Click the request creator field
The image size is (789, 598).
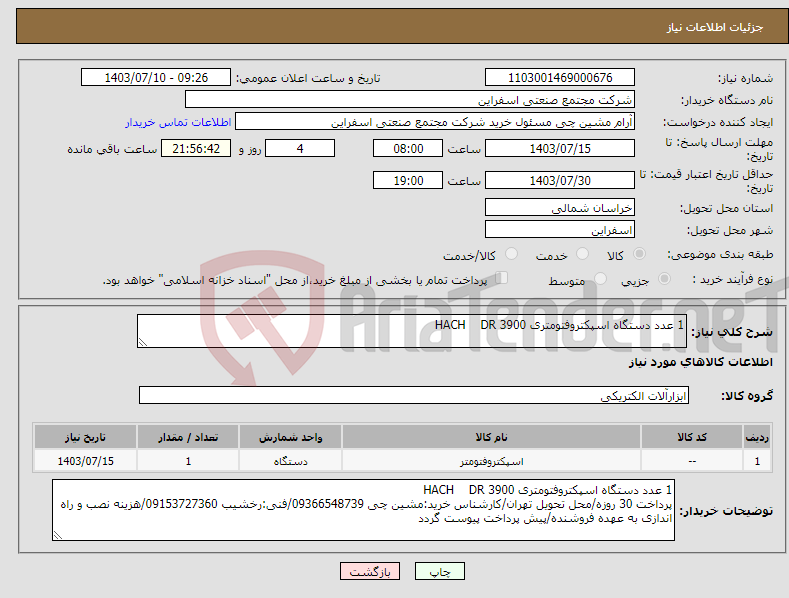coord(435,122)
